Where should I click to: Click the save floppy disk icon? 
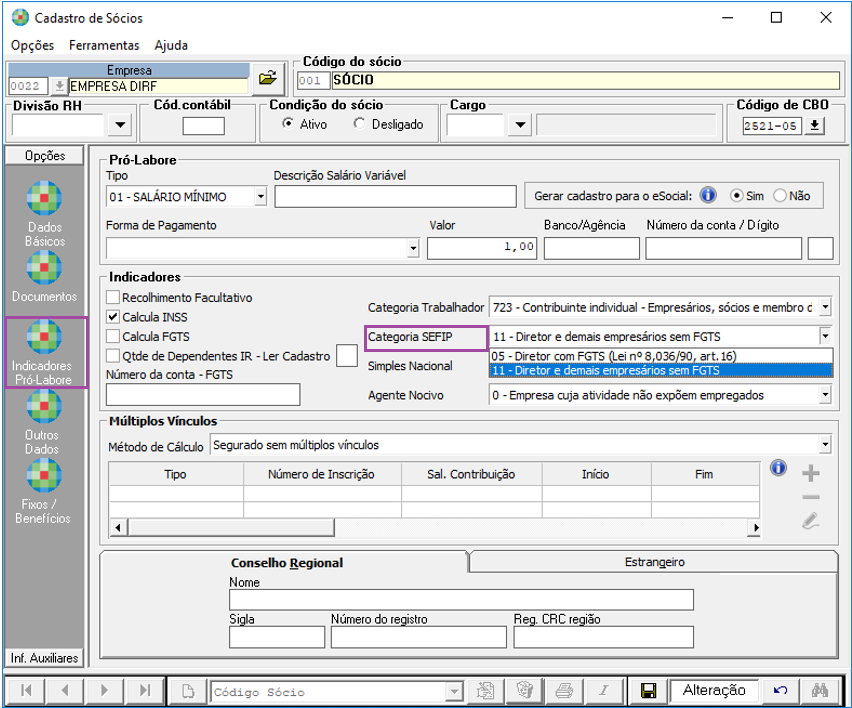tap(648, 691)
